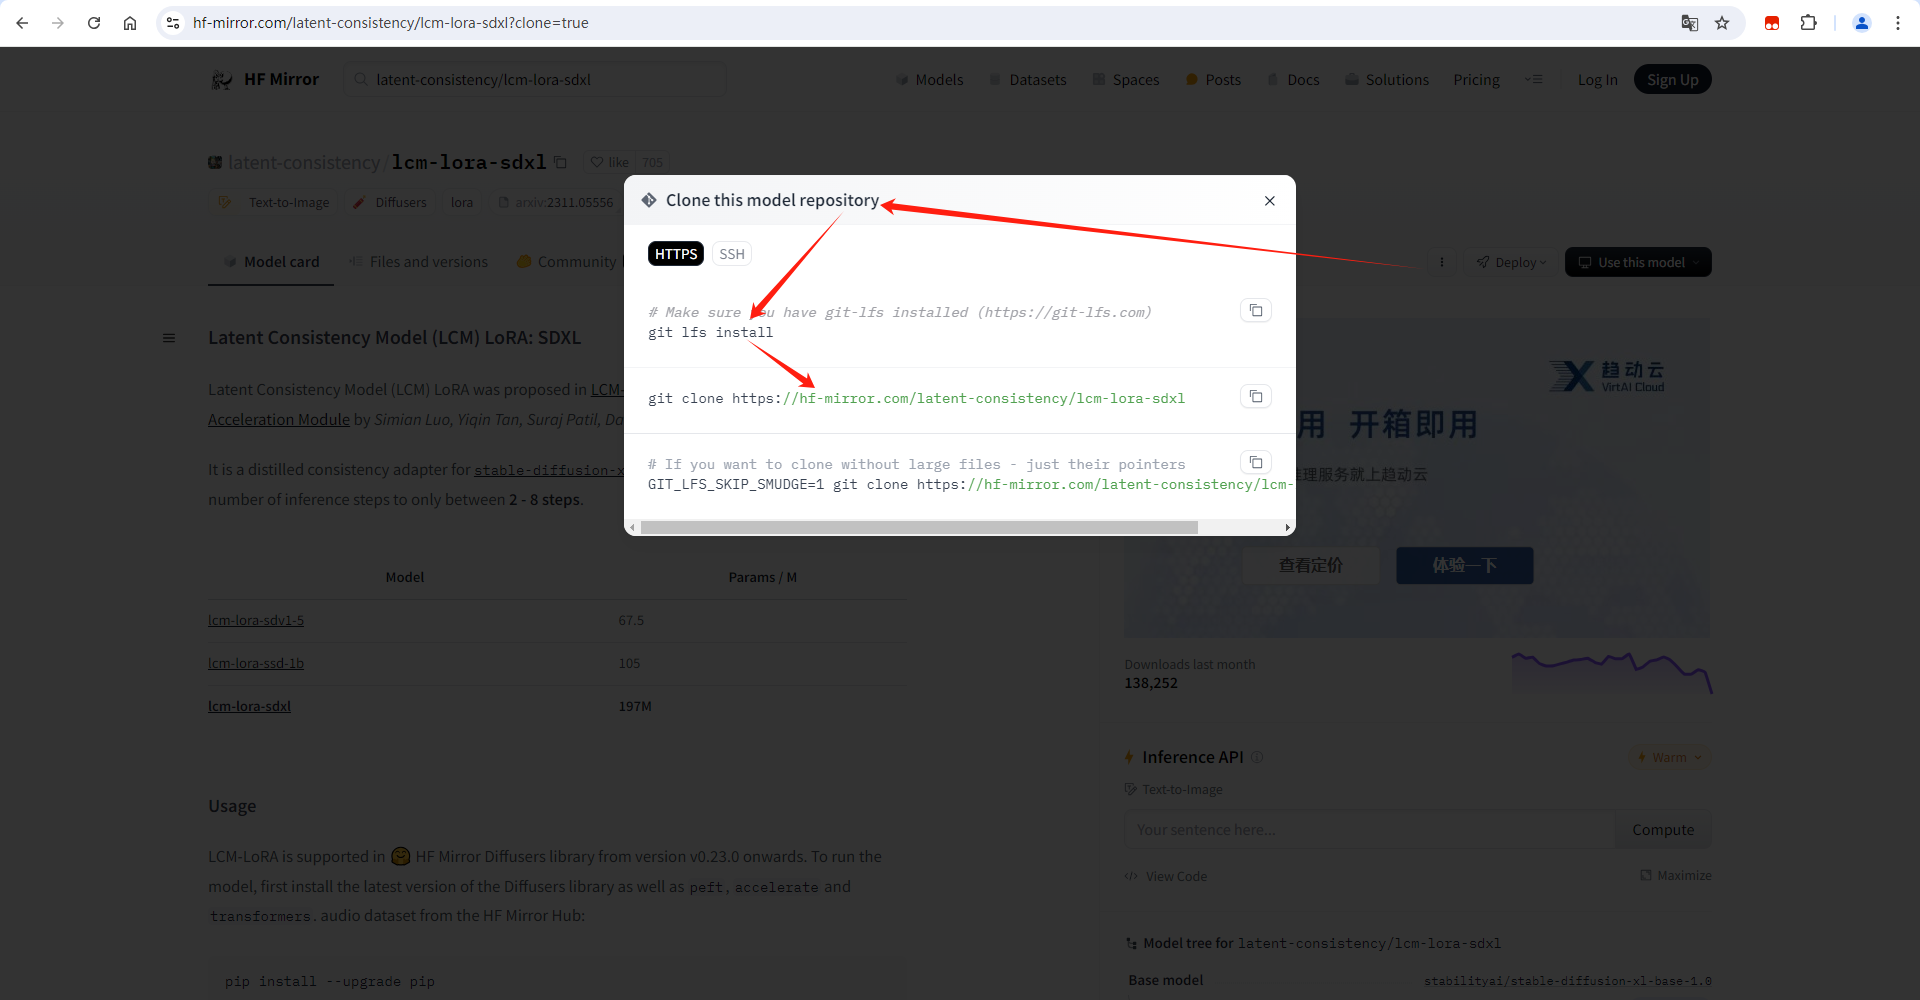
Task: Click the Text-to-Image tag
Action: click(275, 202)
